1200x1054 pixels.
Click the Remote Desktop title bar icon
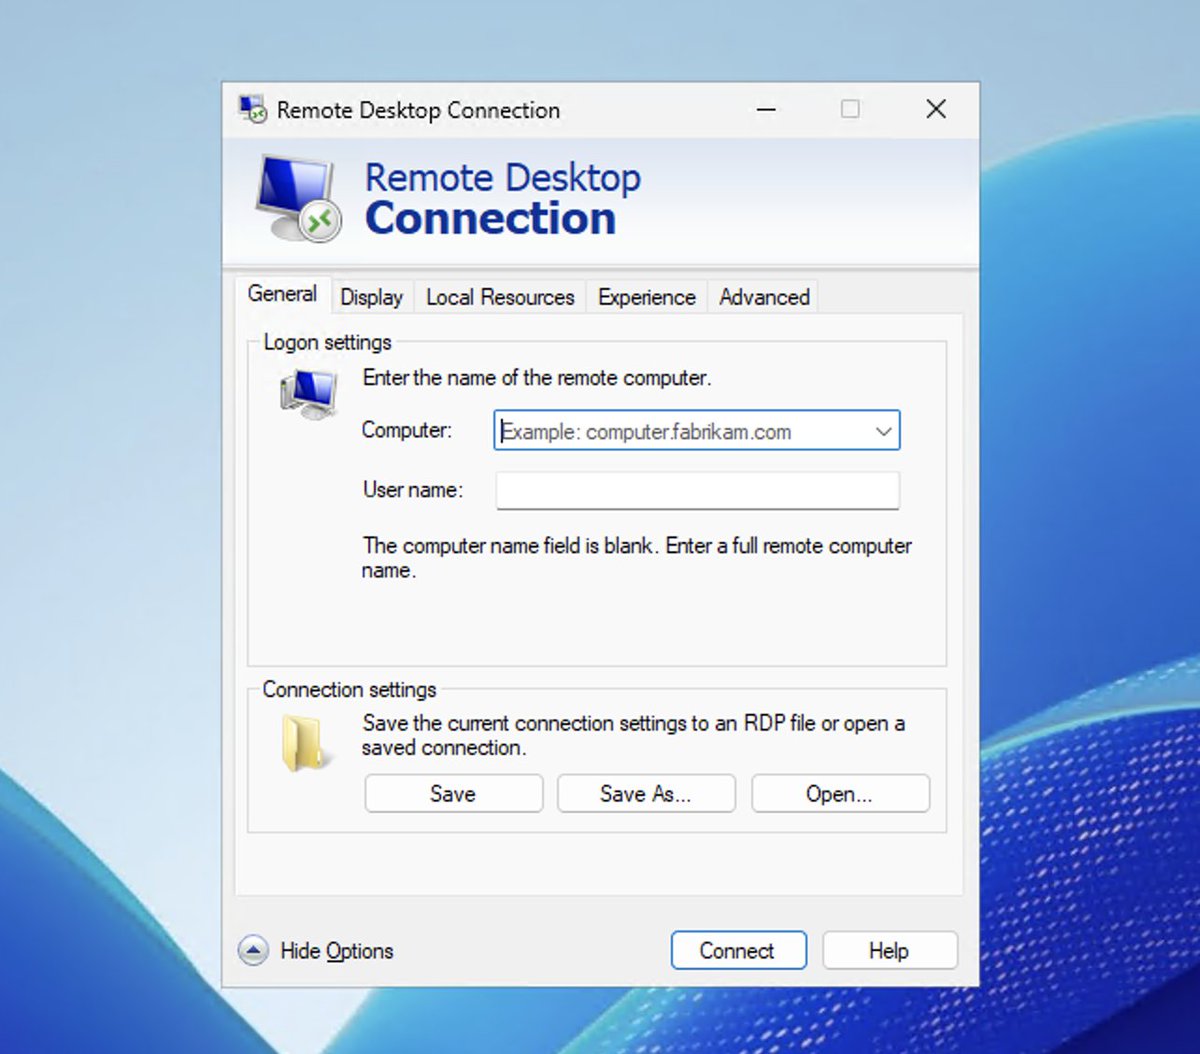tap(253, 109)
